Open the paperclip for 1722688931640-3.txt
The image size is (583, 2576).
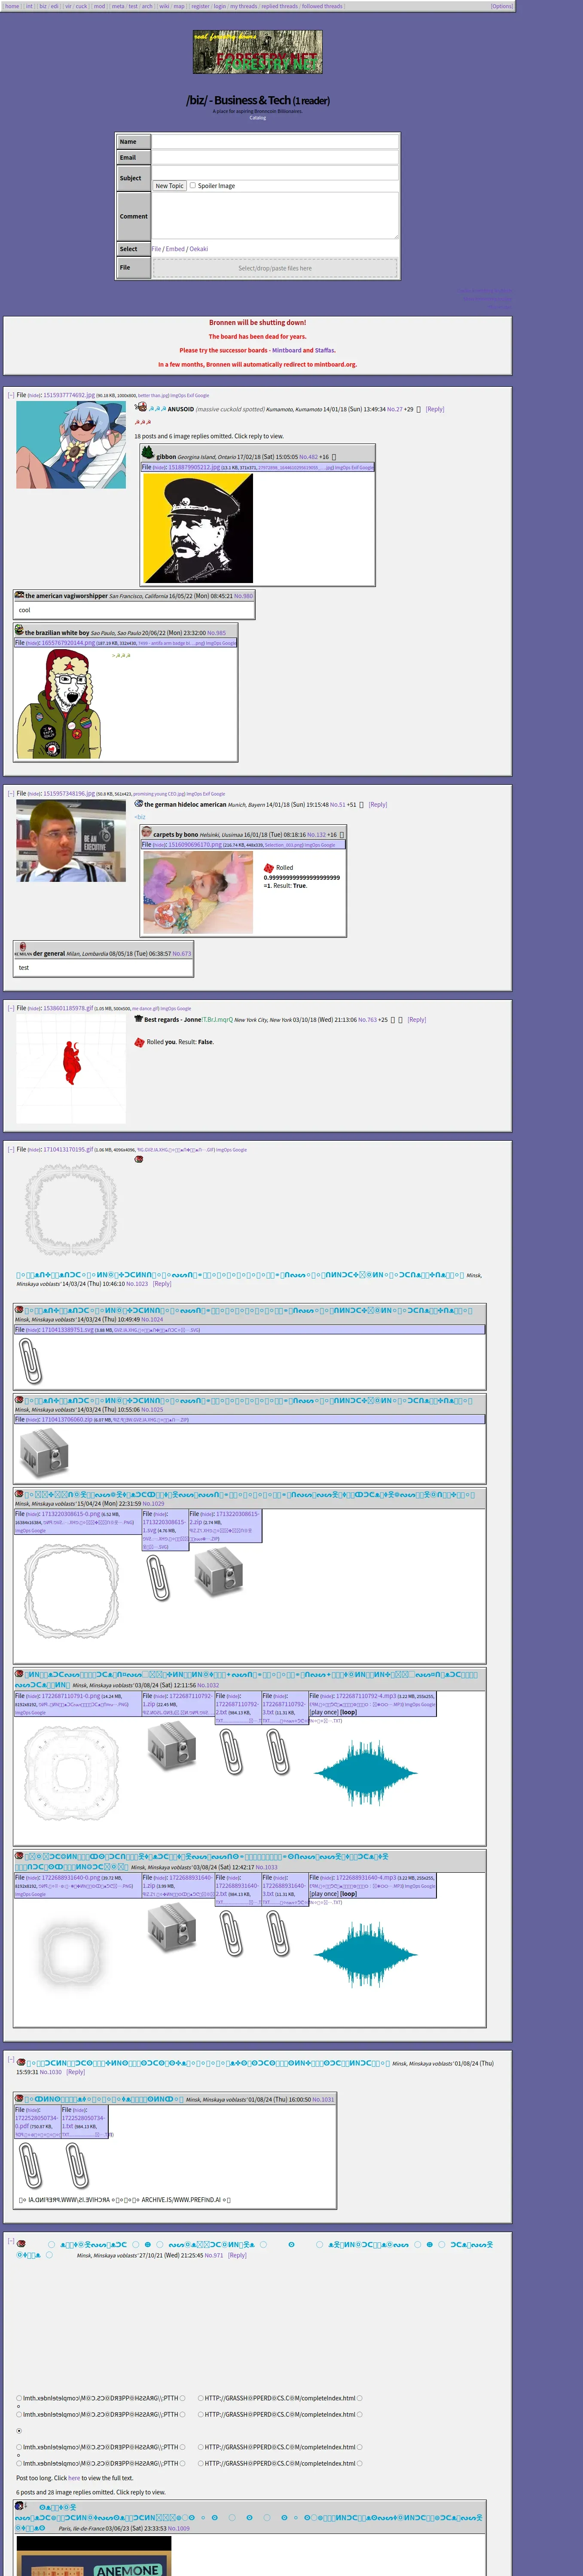click(278, 1934)
